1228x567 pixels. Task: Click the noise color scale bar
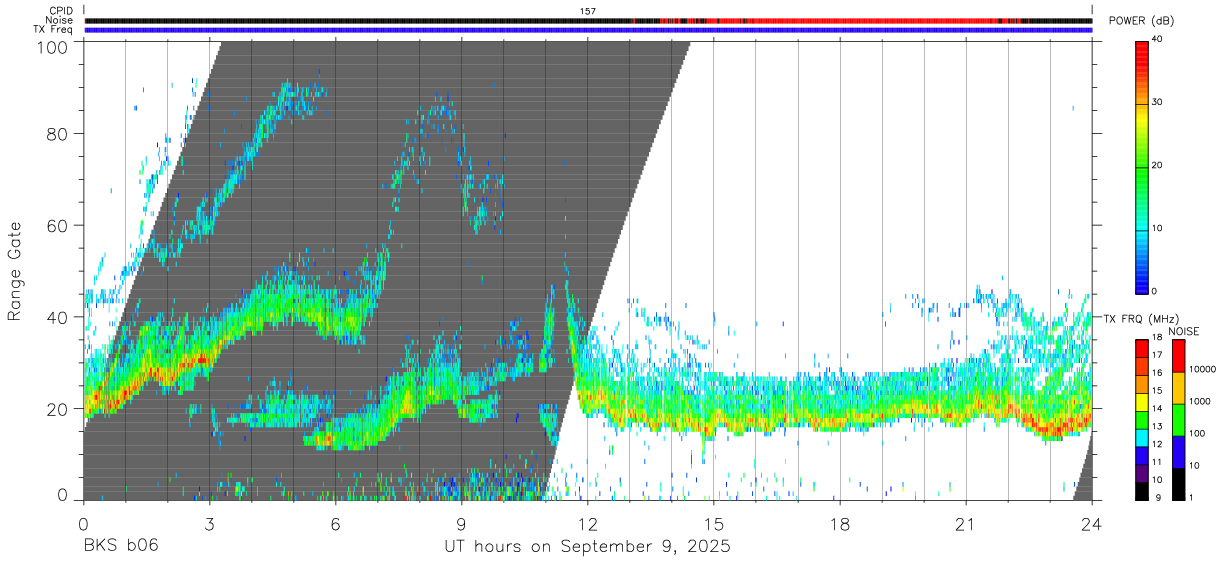[x=1179, y=420]
